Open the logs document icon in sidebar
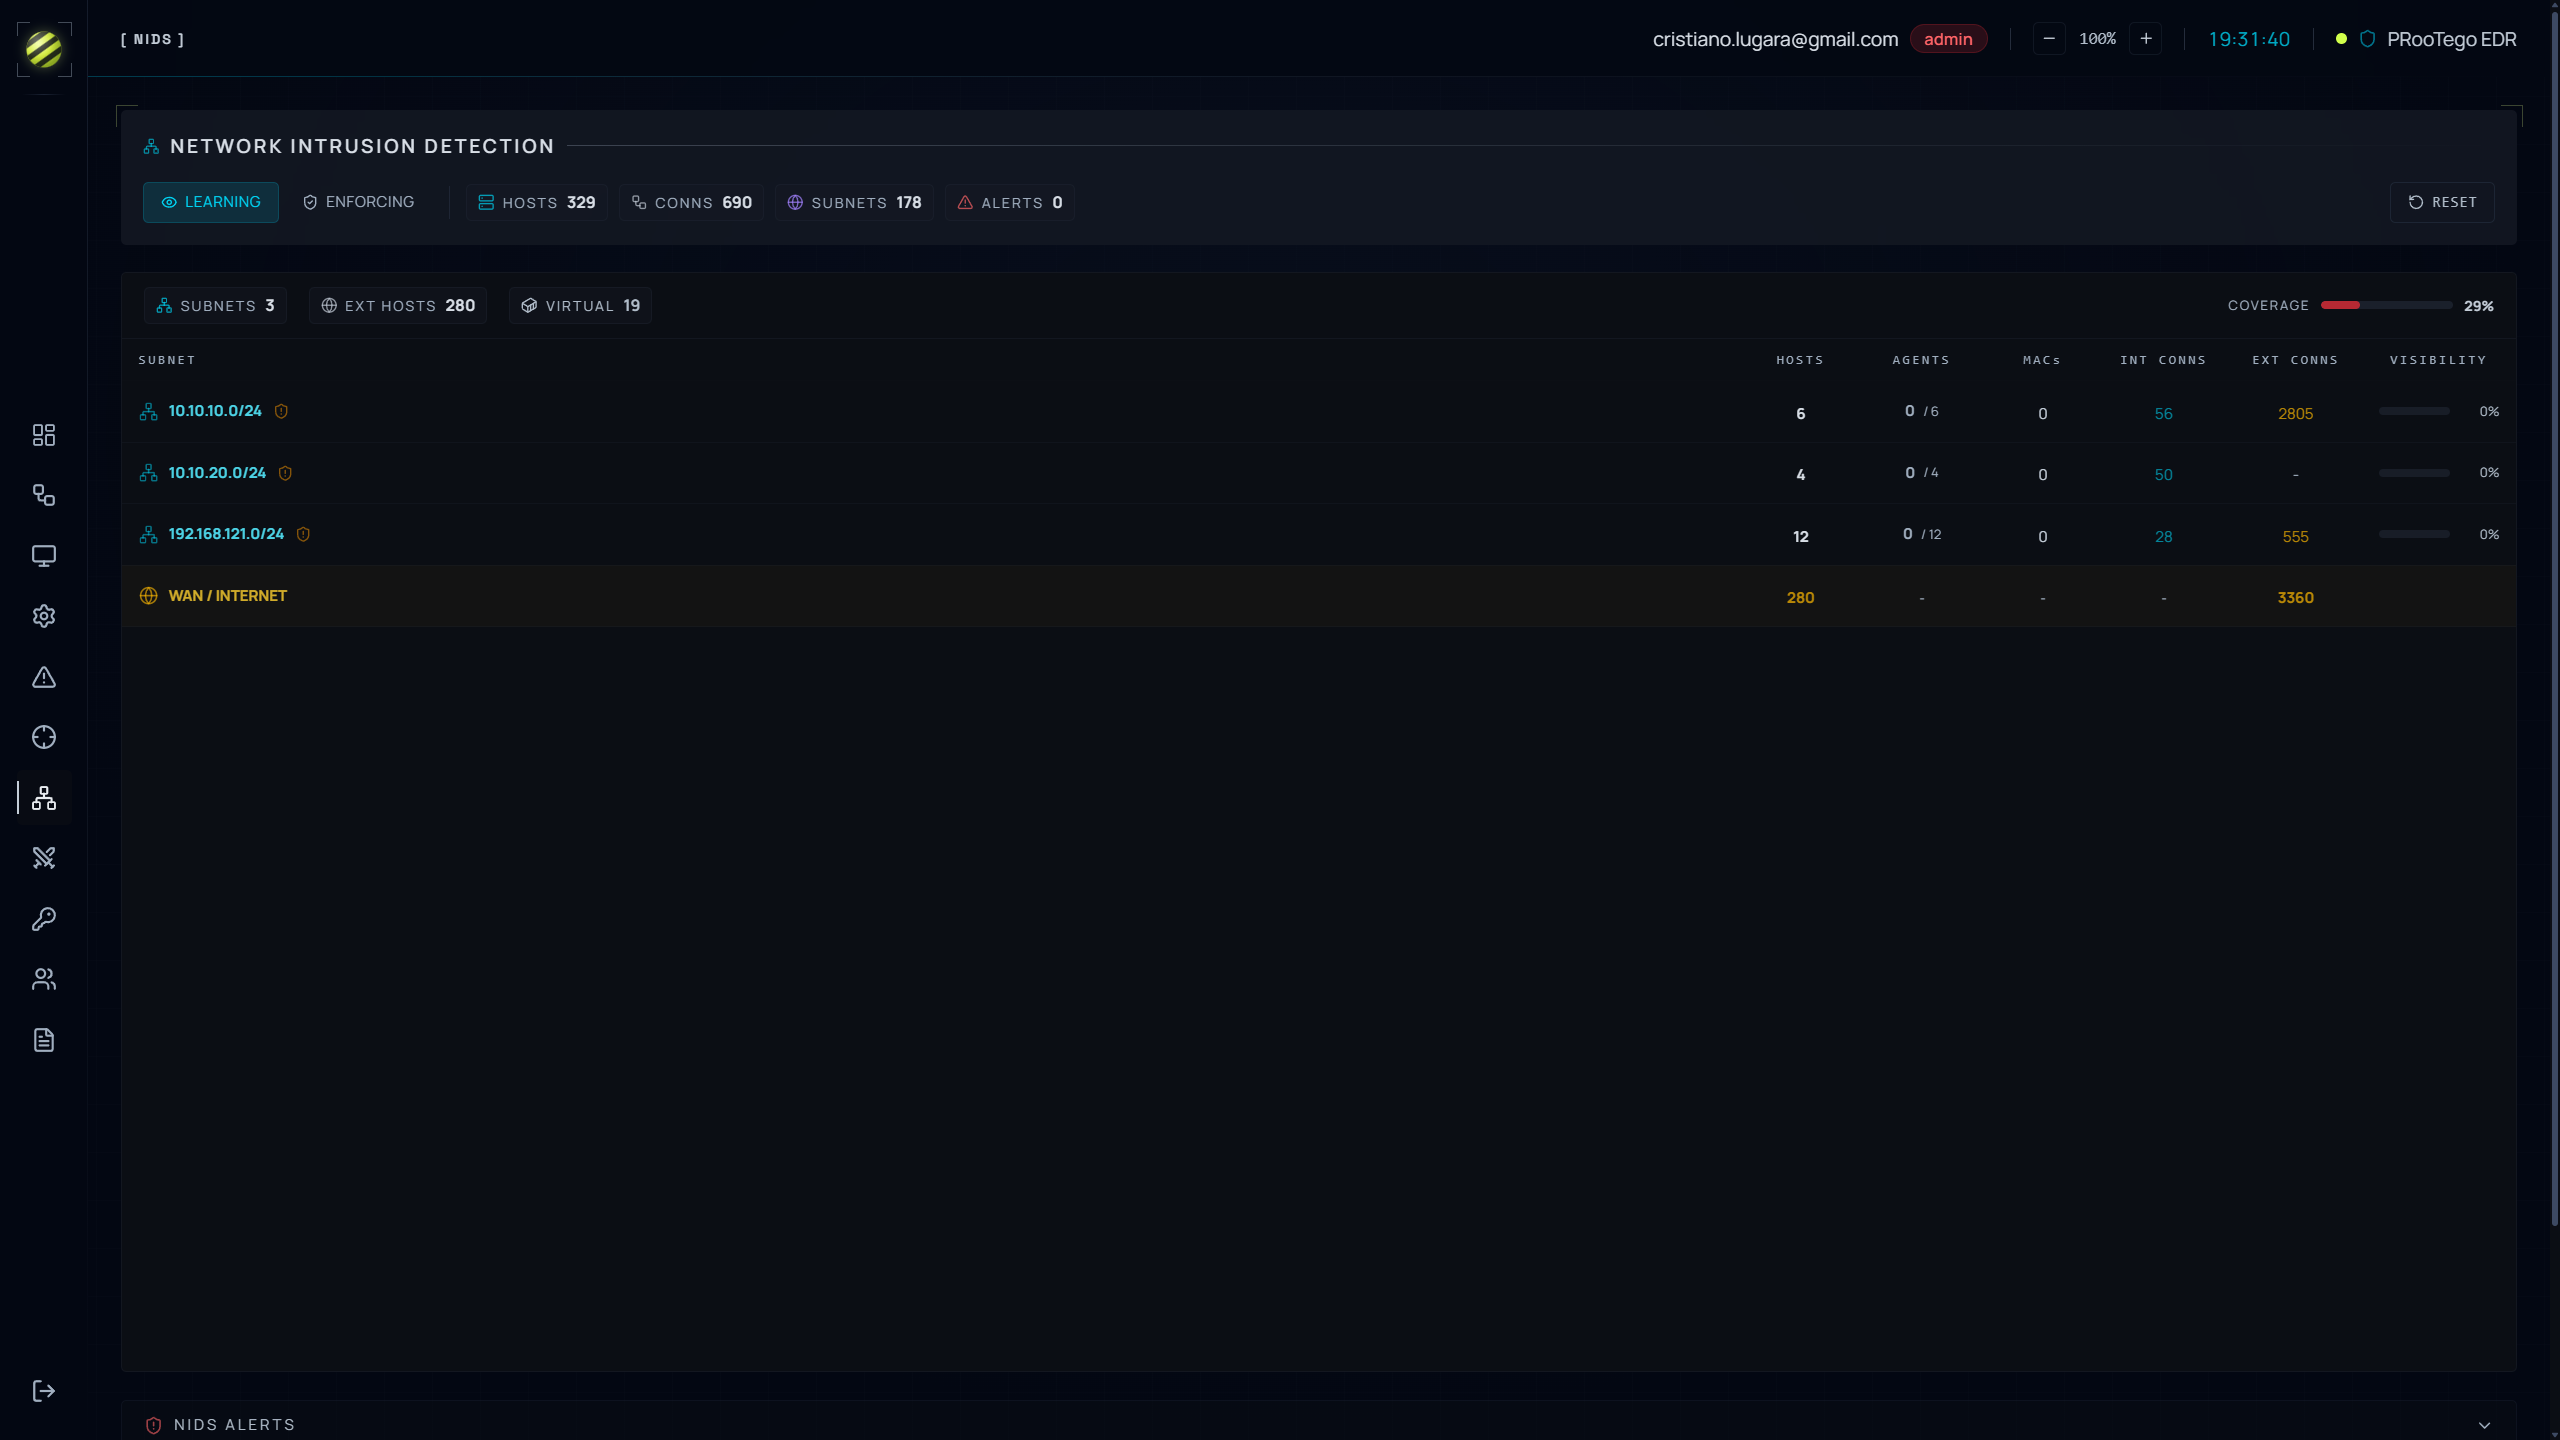Screen dimensions: 2560x1440 point(44,1040)
